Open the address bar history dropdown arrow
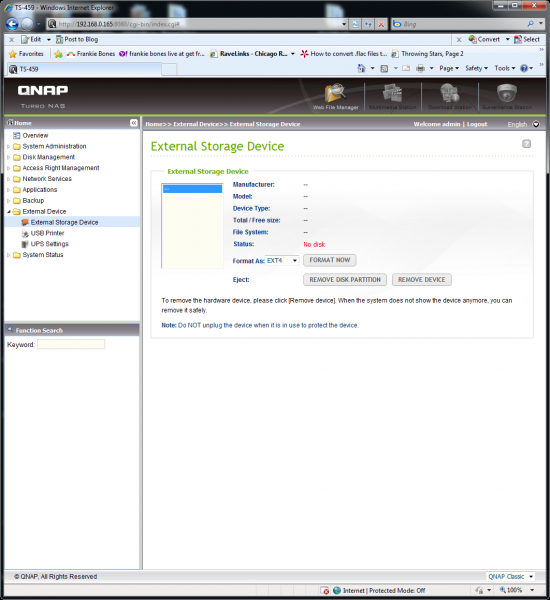 (x=344, y=24)
